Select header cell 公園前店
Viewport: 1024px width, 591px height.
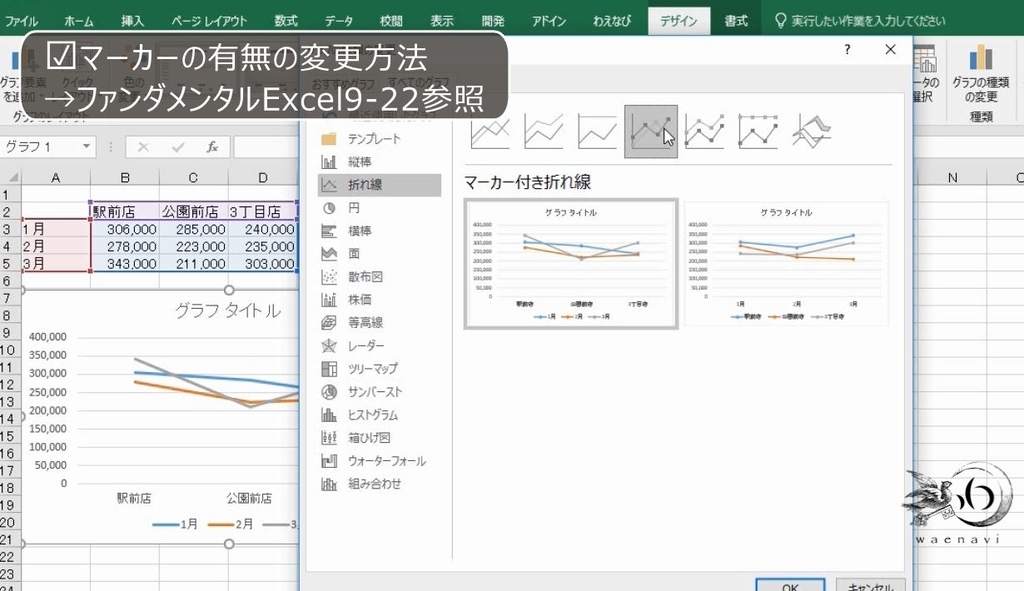(x=193, y=212)
